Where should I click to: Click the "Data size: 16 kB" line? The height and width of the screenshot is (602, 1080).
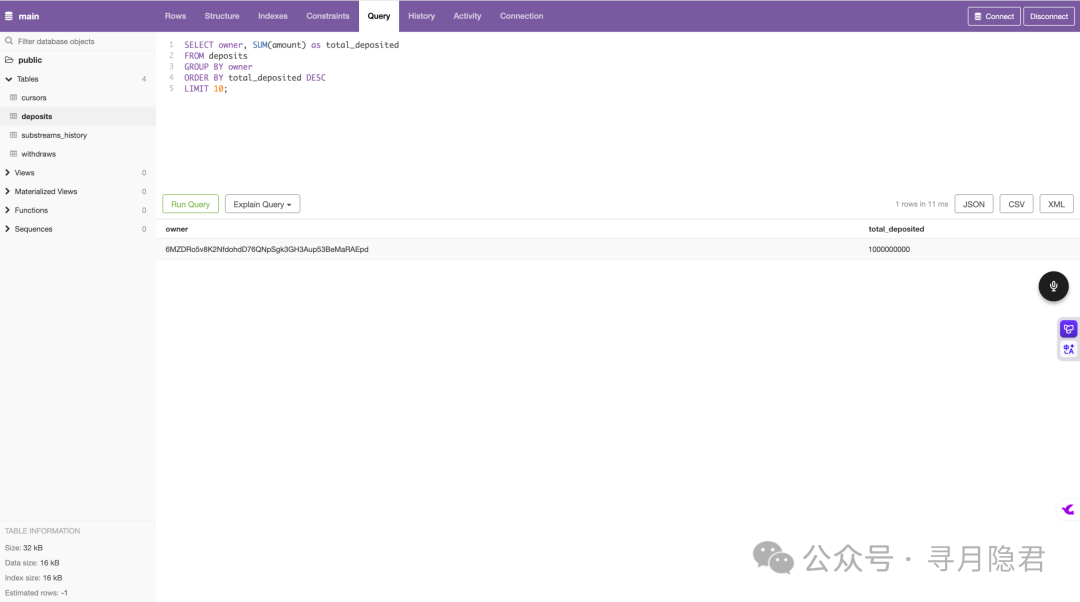point(32,563)
